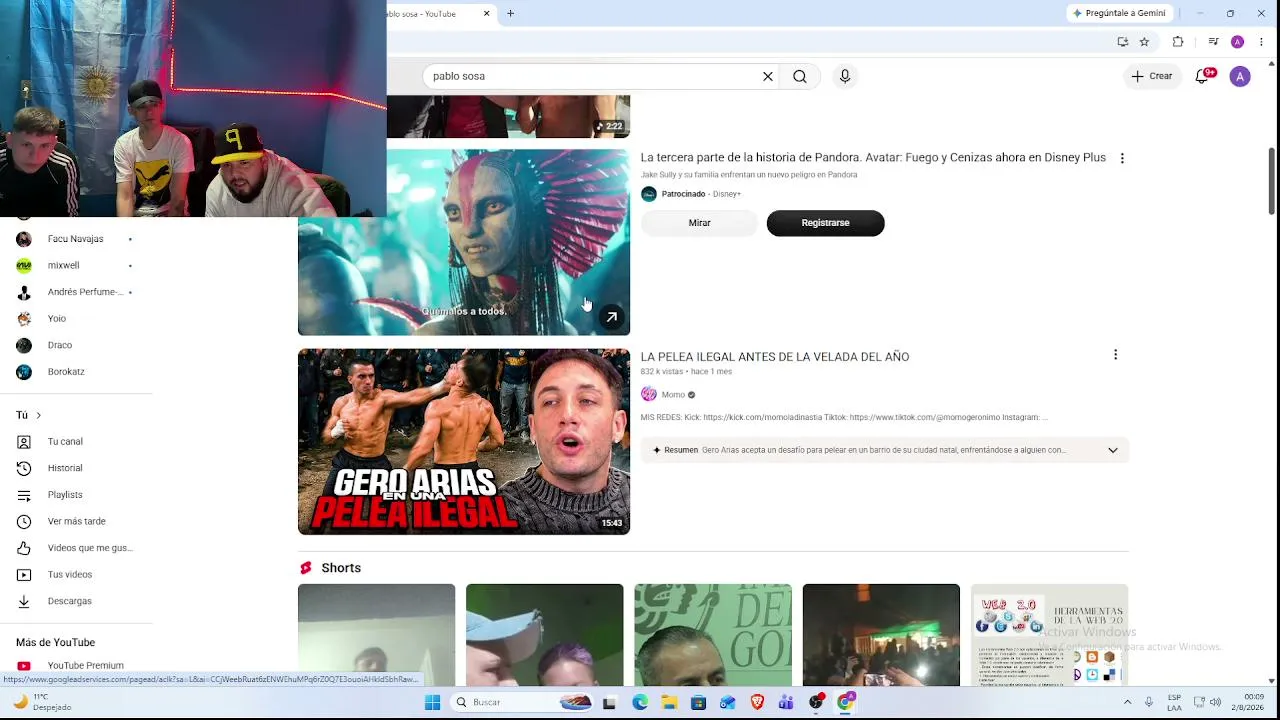1280x720 pixels.
Task: Install app icon in the address bar
Action: click(1123, 42)
